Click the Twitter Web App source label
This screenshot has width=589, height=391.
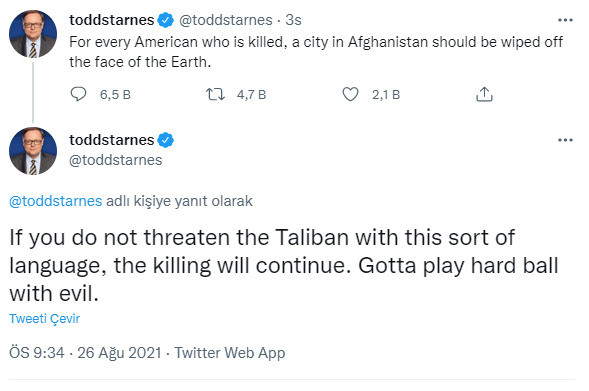(x=230, y=353)
